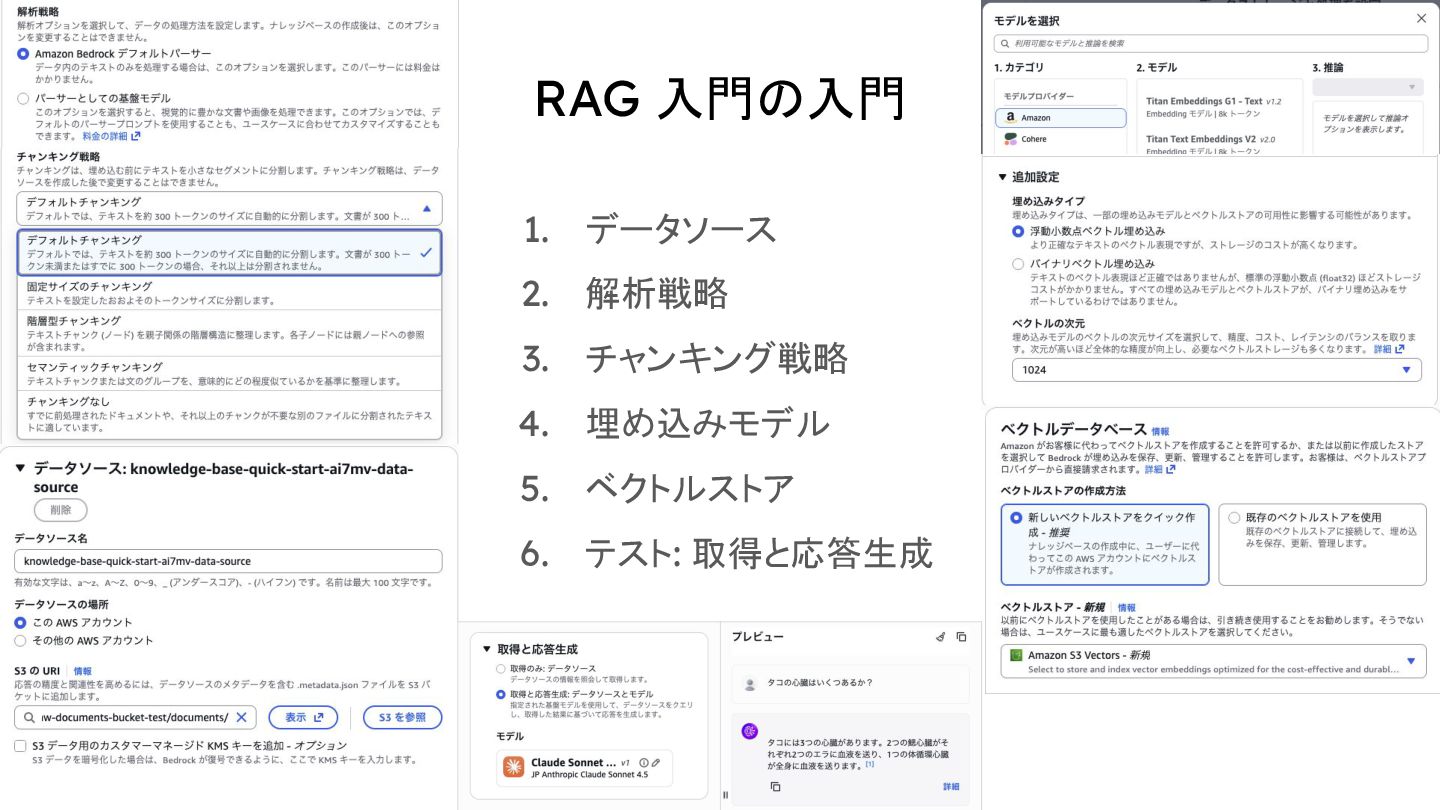Click the S3 URI documents path field

click(x=135, y=717)
